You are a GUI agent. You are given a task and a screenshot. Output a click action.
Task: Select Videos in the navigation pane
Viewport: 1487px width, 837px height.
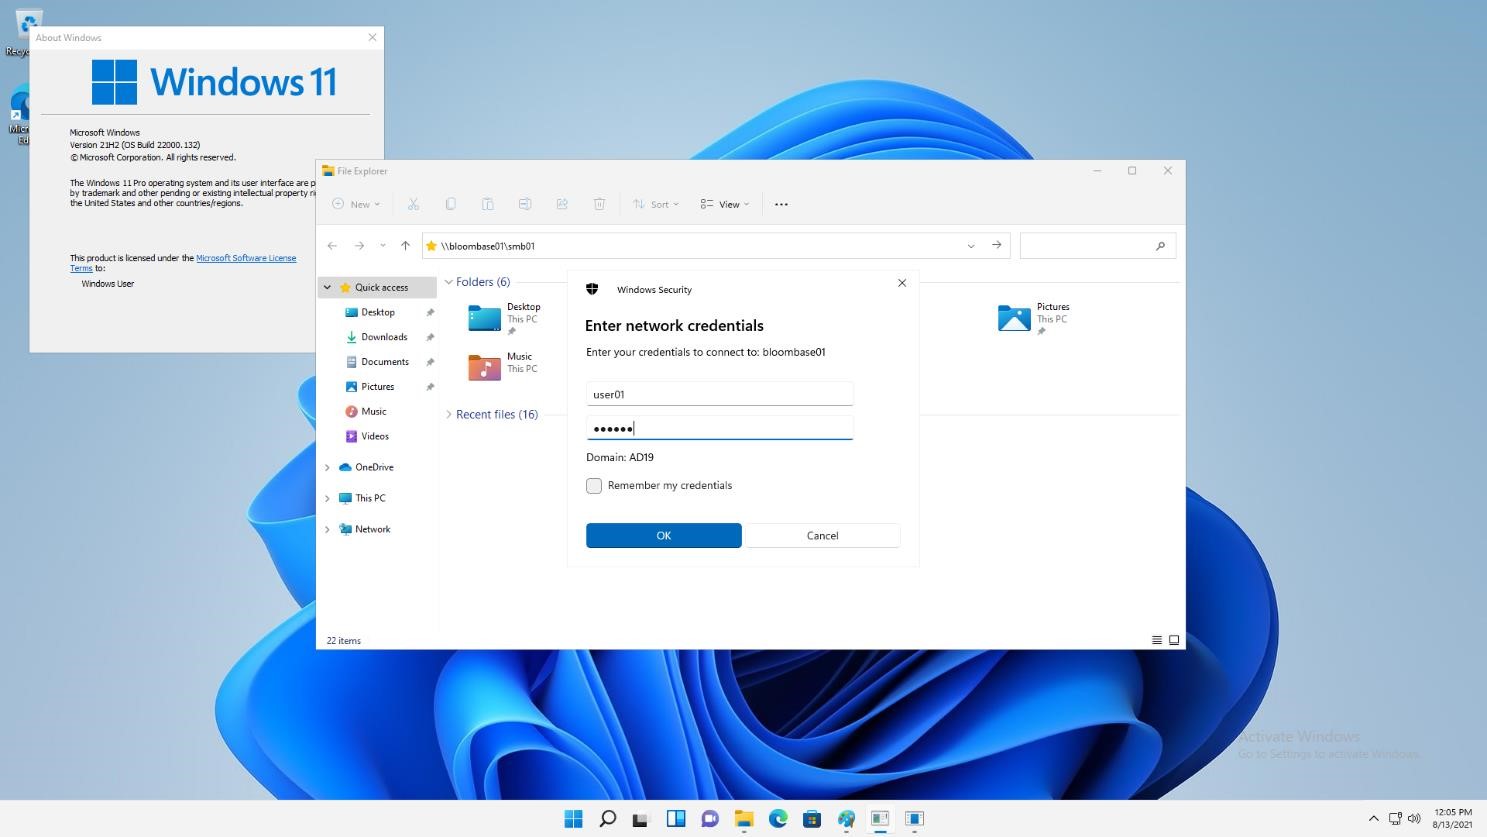click(x=375, y=436)
